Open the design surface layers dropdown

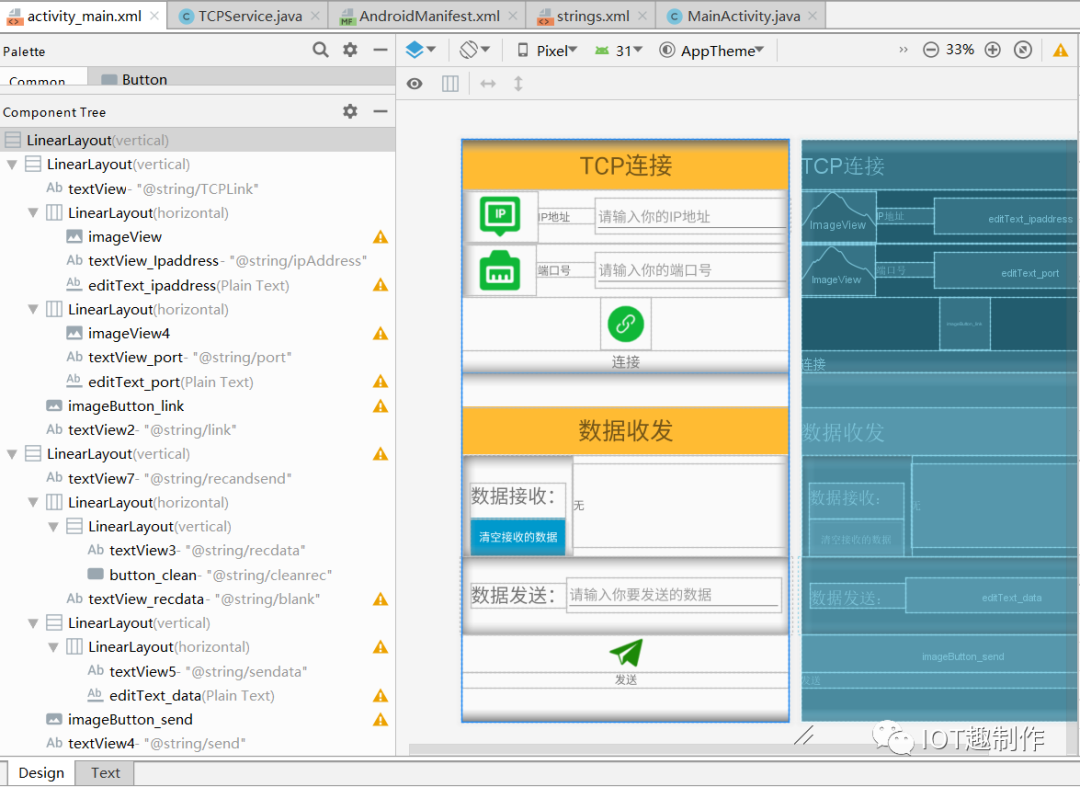pyautogui.click(x=421, y=50)
